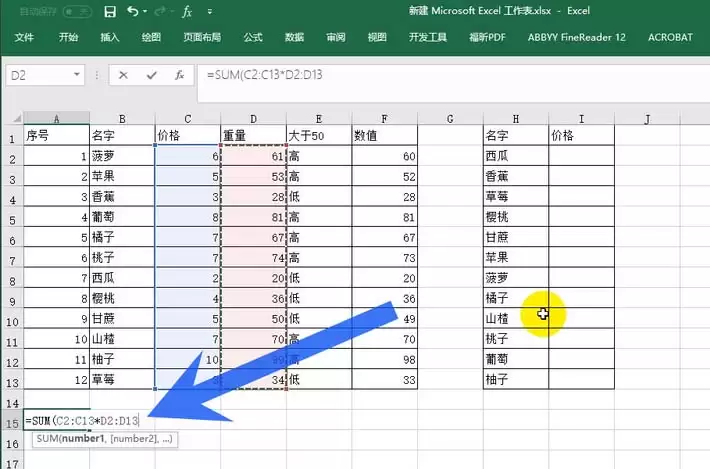Switch to the 审阅 ribbon tab

coord(336,38)
